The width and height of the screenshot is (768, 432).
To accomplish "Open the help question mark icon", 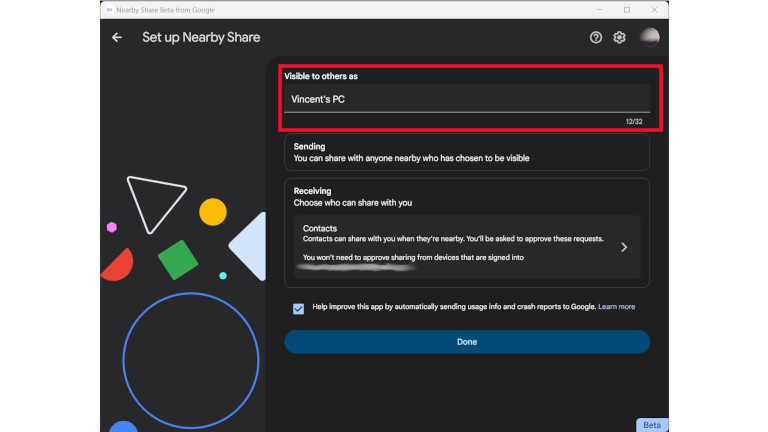I will click(596, 38).
